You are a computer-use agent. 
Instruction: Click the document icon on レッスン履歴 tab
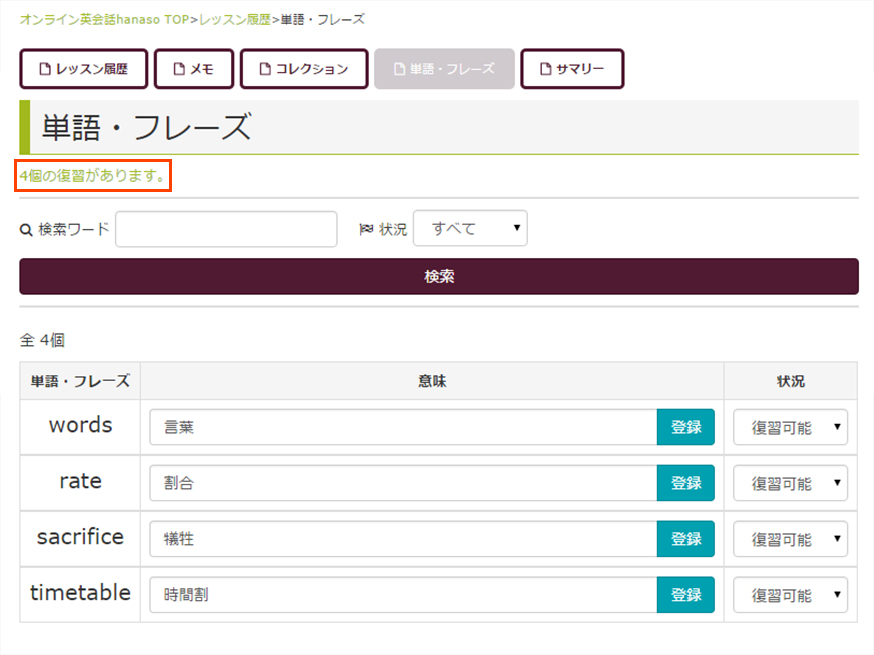click(45, 69)
